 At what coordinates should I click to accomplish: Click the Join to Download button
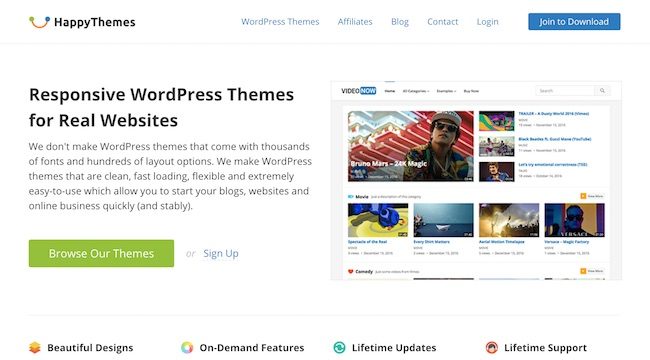(x=574, y=22)
